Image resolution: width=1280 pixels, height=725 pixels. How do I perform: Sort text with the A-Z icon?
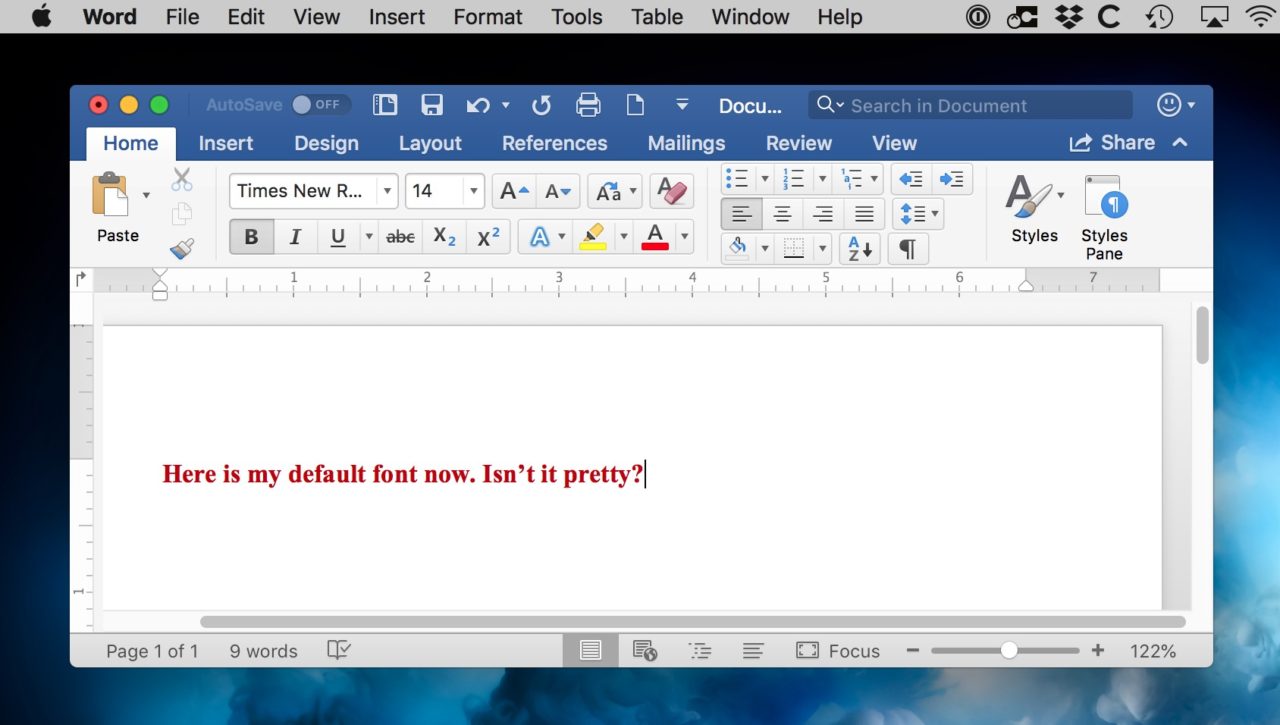(860, 248)
